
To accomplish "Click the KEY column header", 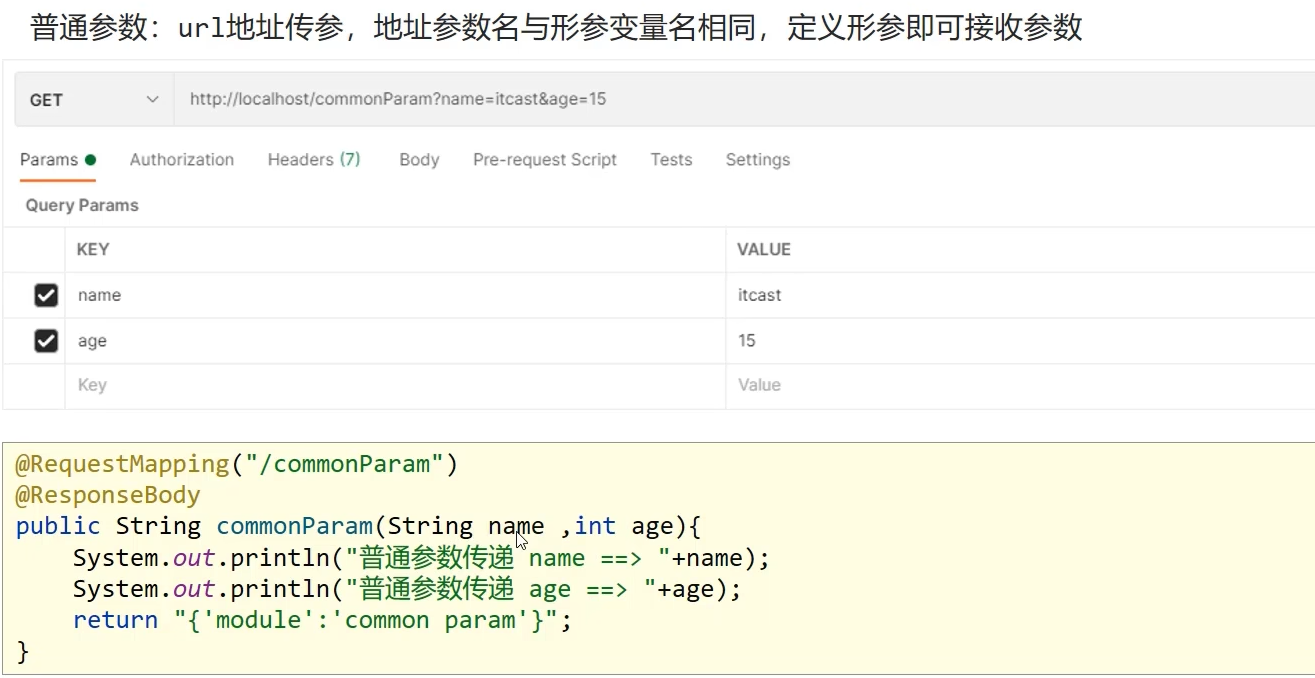I will tap(93, 250).
